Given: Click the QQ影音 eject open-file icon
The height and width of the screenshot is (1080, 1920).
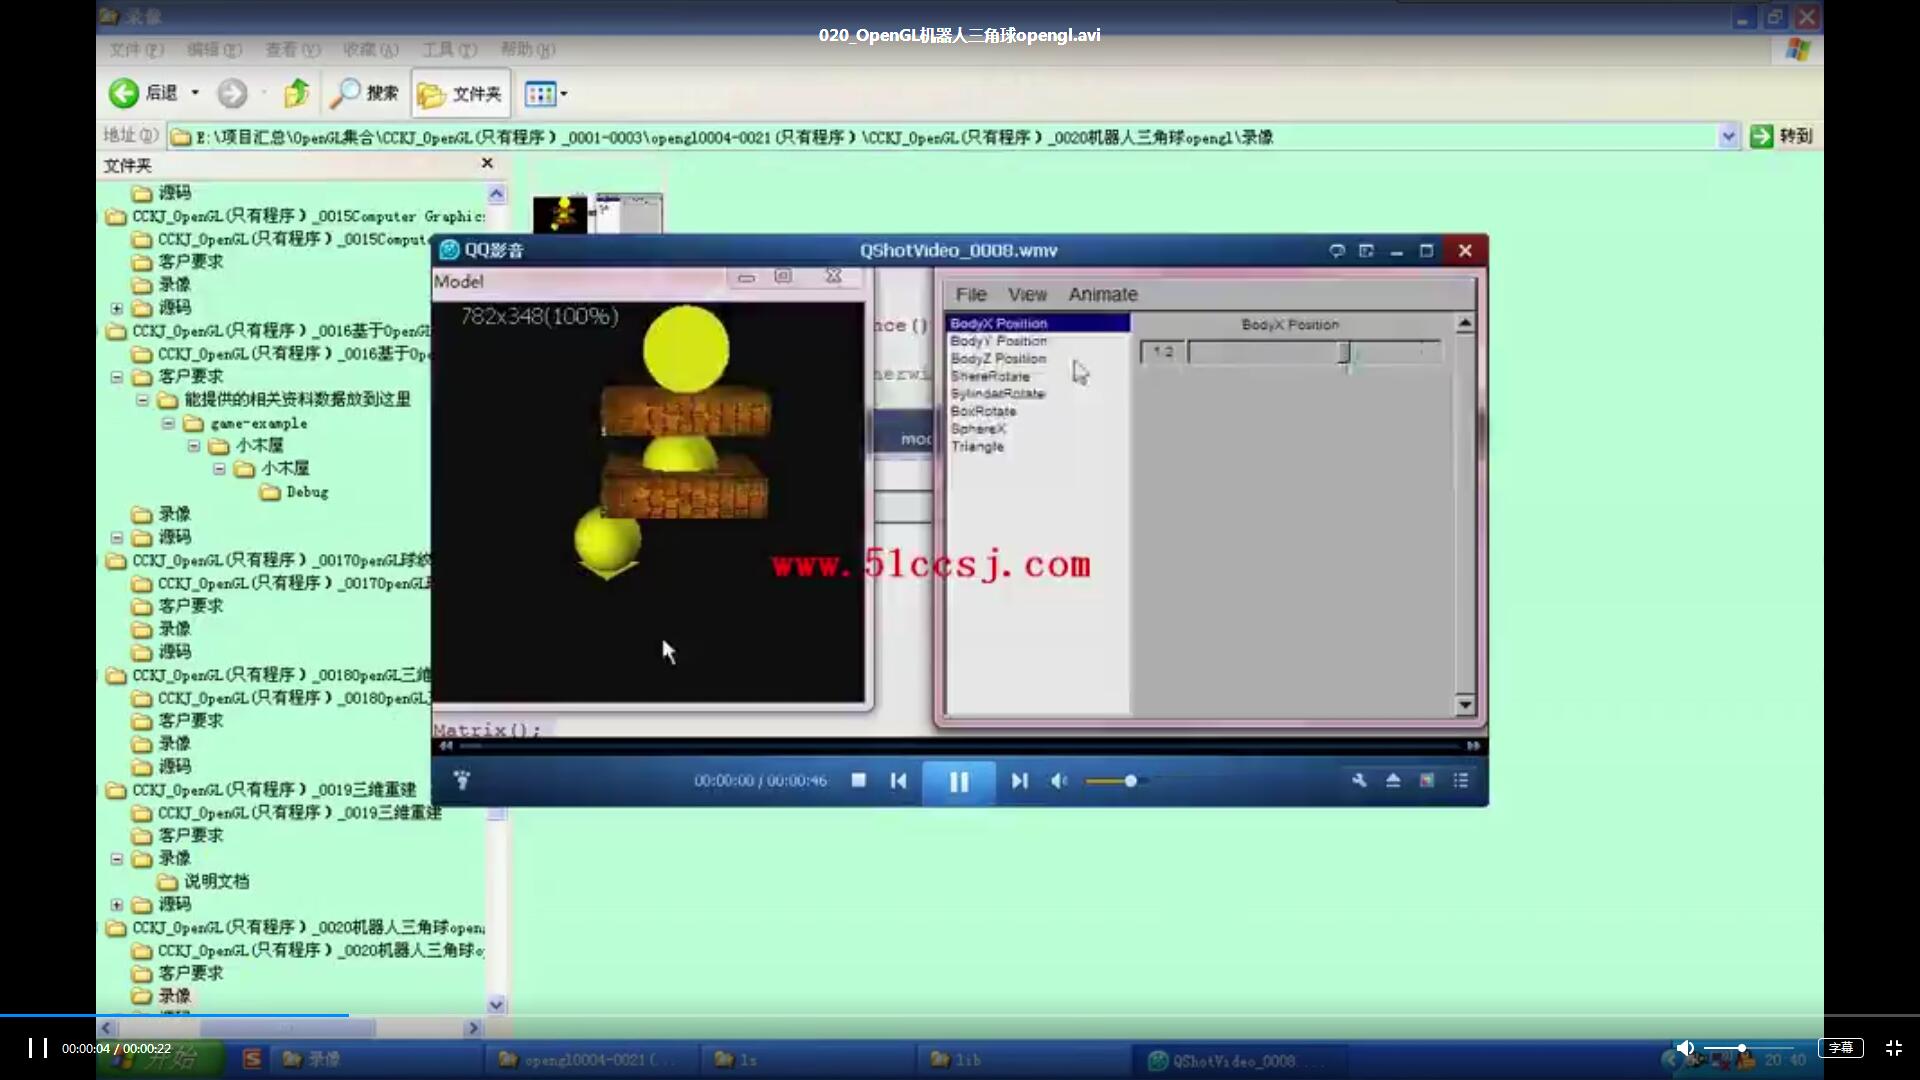Looking at the screenshot, I should click(x=1393, y=780).
